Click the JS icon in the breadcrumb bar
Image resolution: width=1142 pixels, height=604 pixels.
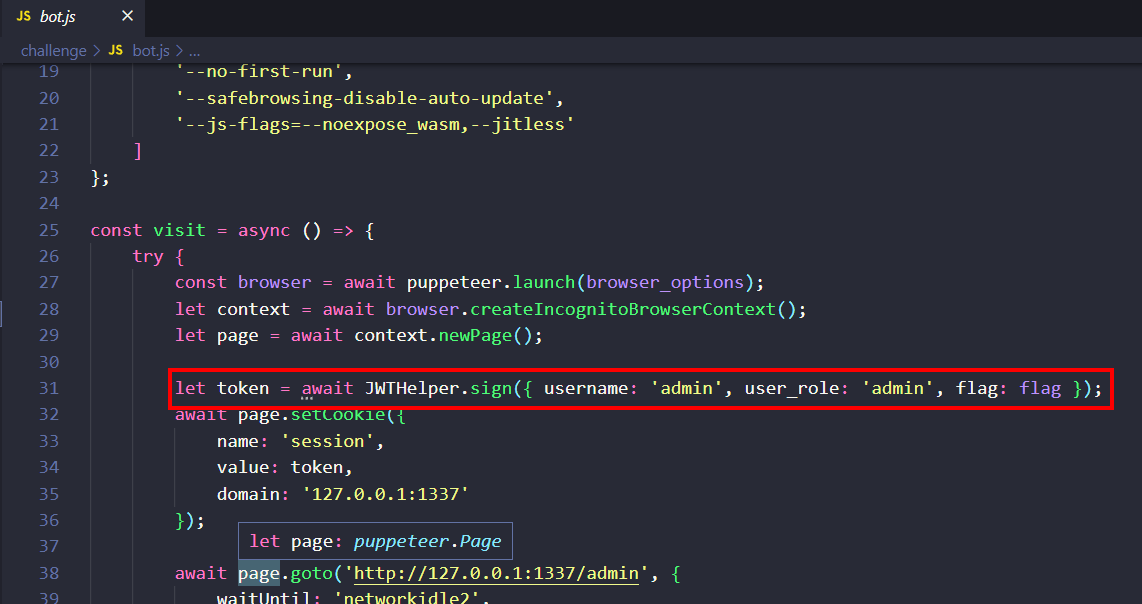pyautogui.click(x=115, y=50)
